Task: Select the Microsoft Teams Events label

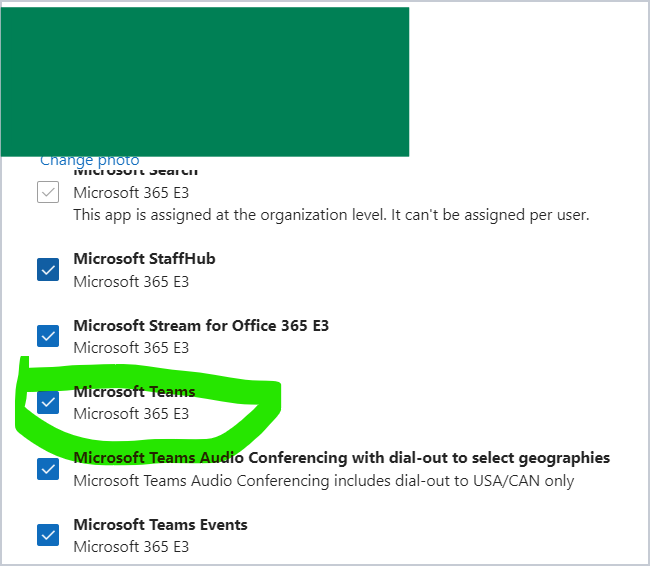Action: click(x=160, y=525)
